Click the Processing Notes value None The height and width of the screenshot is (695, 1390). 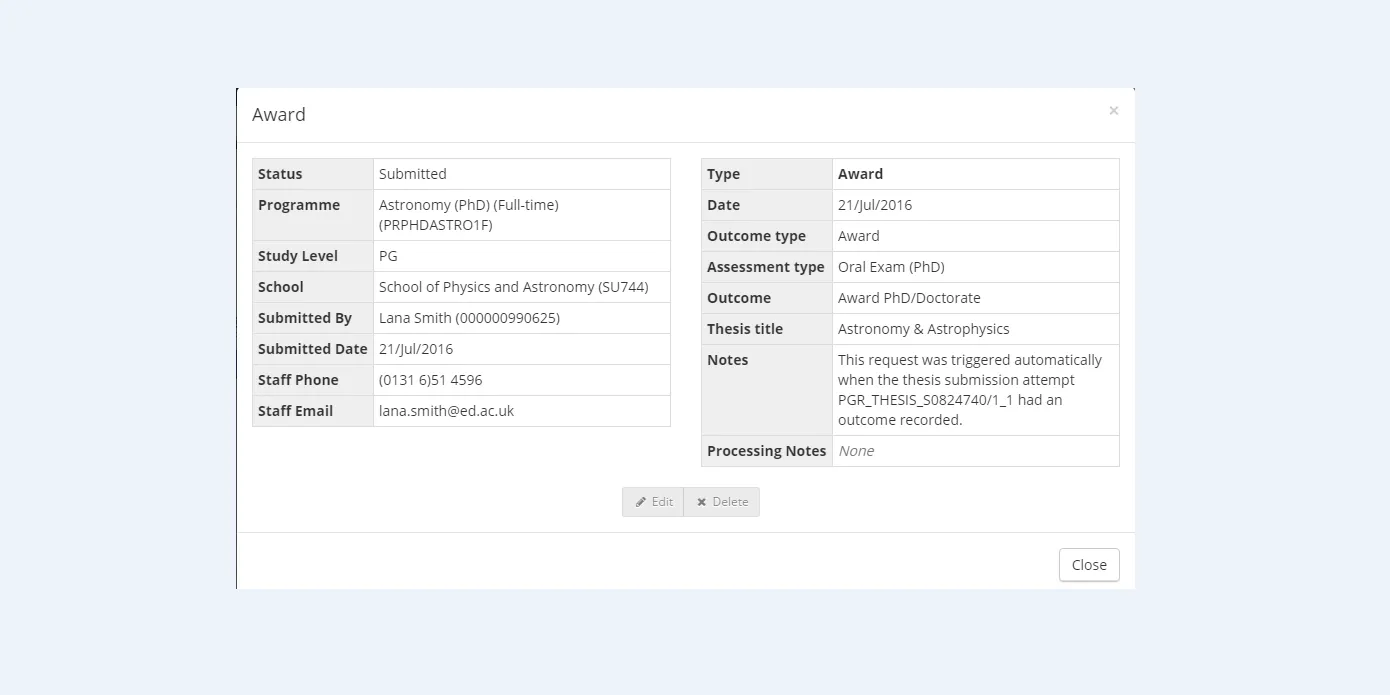click(x=856, y=451)
